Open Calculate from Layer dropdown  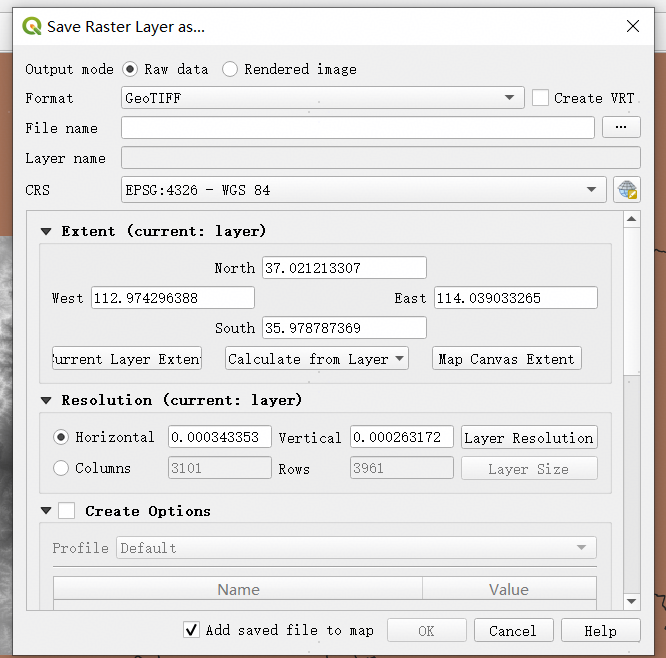316,359
